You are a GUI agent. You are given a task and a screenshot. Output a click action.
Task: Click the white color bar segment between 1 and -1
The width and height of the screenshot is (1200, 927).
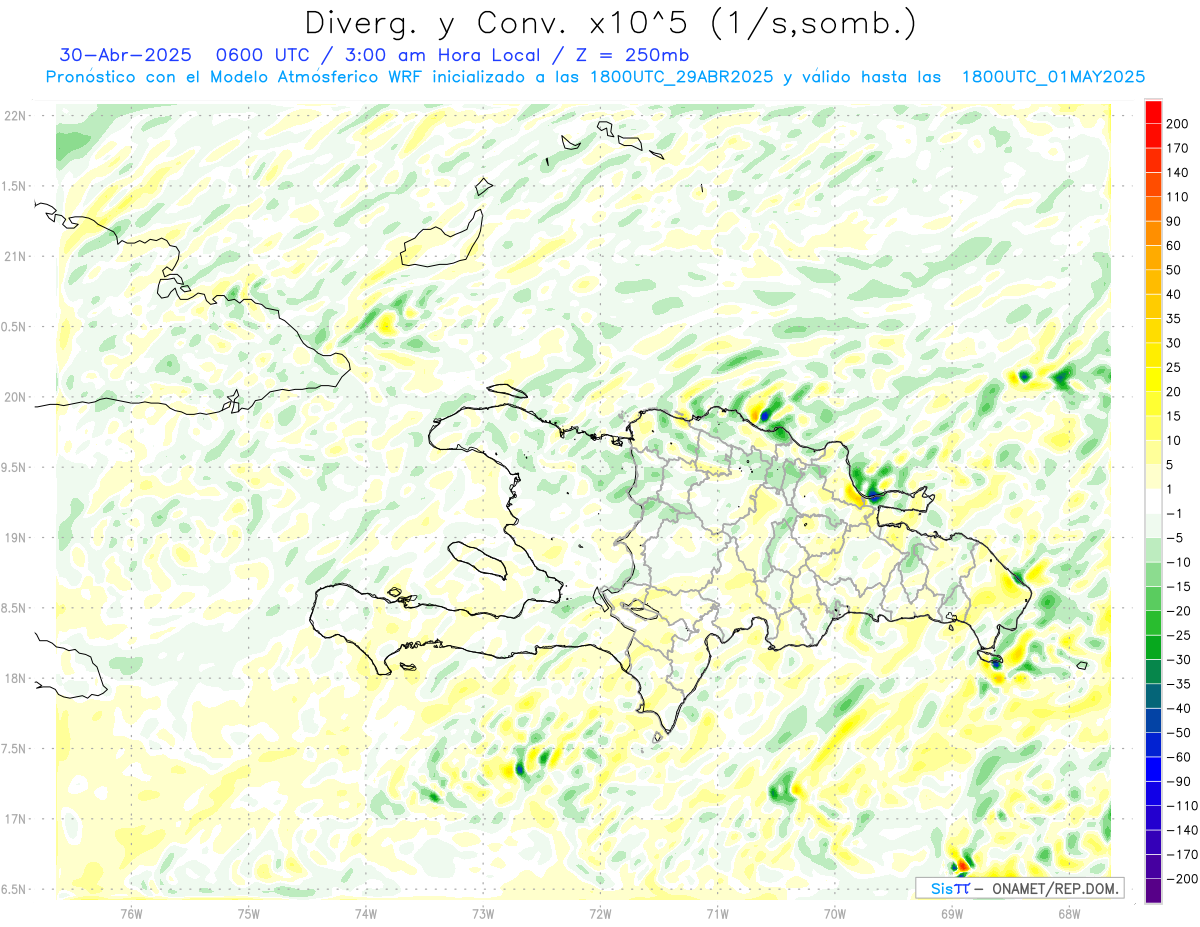(1153, 501)
